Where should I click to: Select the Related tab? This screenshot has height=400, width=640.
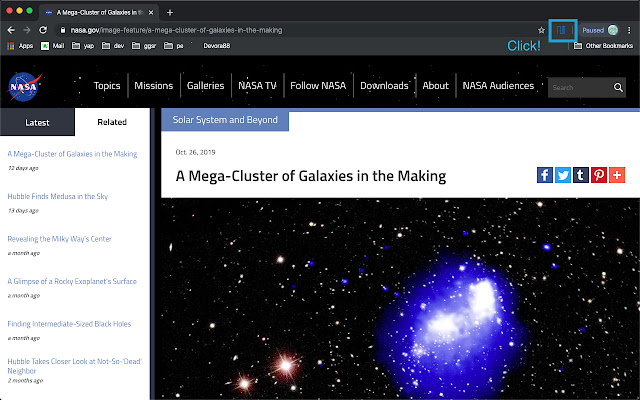point(112,122)
